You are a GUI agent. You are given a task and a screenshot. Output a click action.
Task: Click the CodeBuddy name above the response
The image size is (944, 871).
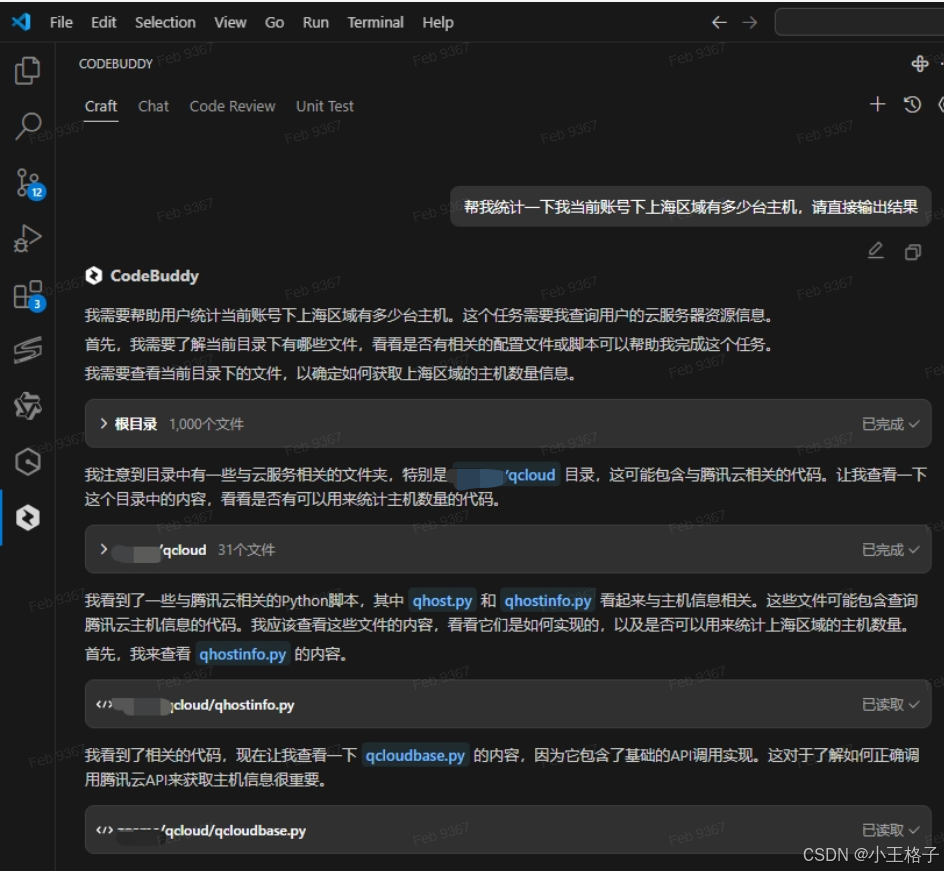154,276
